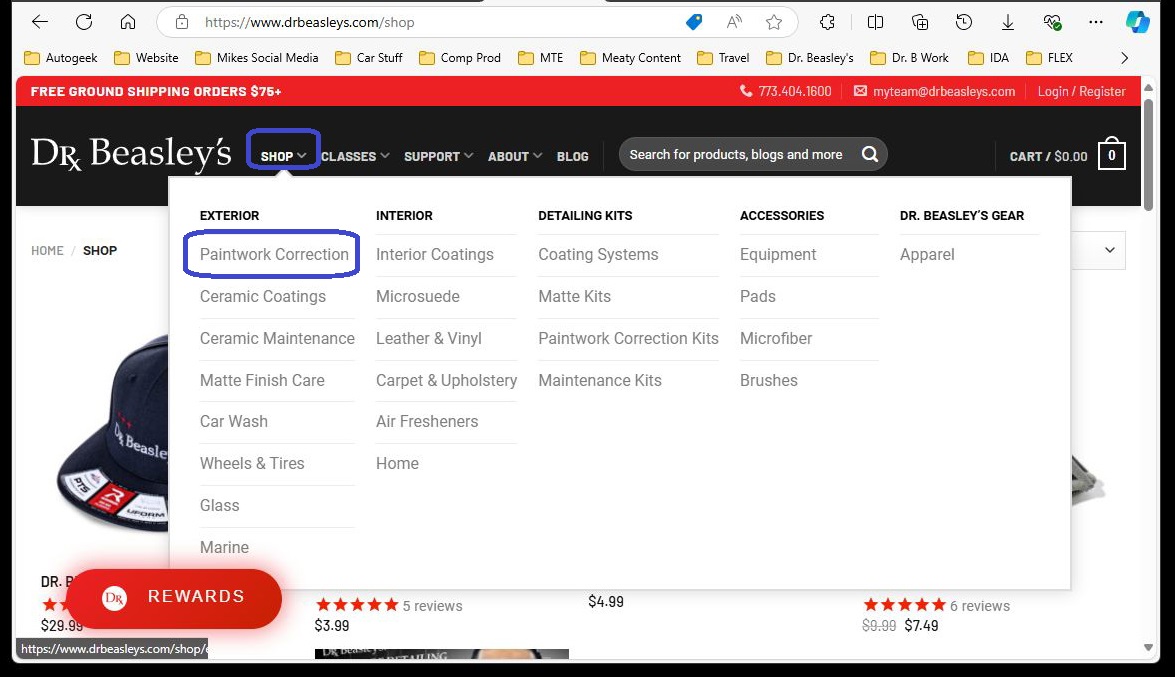
Task: Select Air Fresheners menu entry
Action: pyautogui.click(x=427, y=421)
